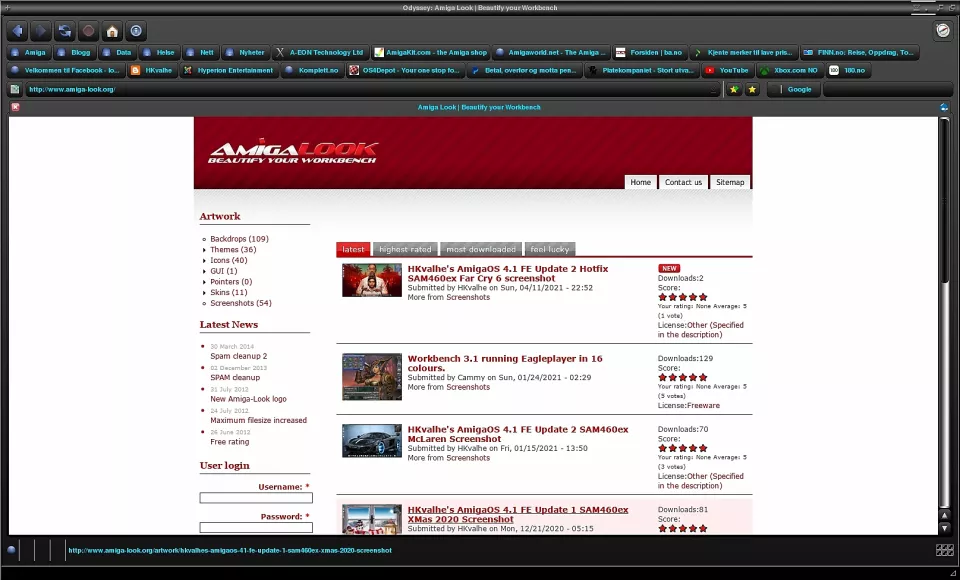Screen dimensions: 960x580
Task: Click the Forward navigation arrow
Action: (x=40, y=31)
